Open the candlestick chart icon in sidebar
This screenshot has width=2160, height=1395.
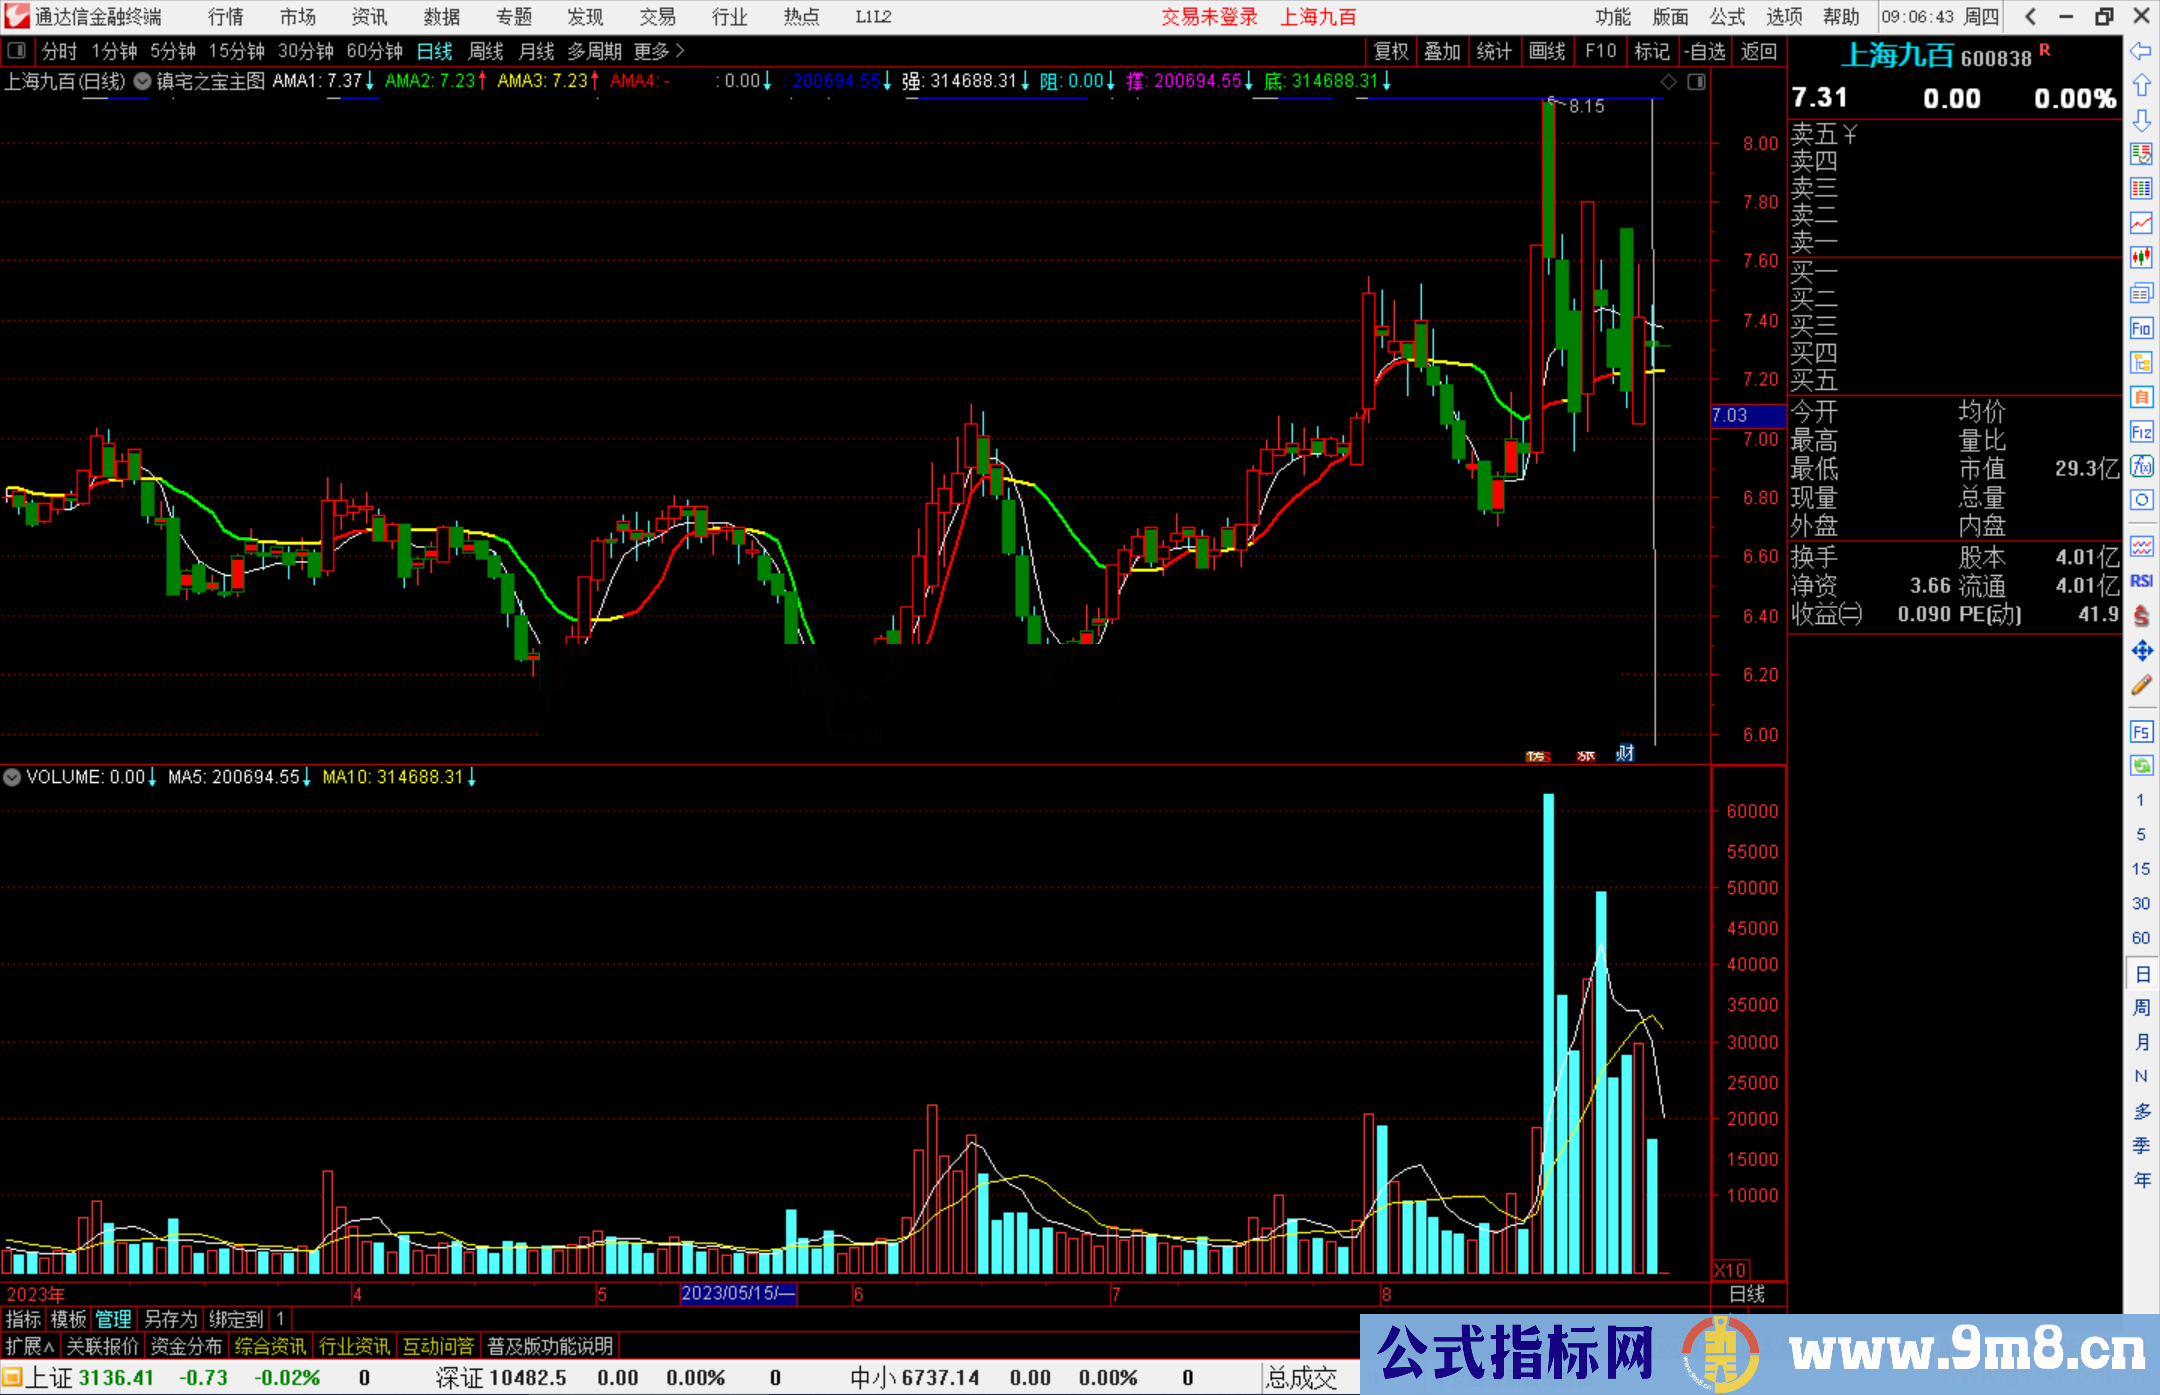[2141, 258]
